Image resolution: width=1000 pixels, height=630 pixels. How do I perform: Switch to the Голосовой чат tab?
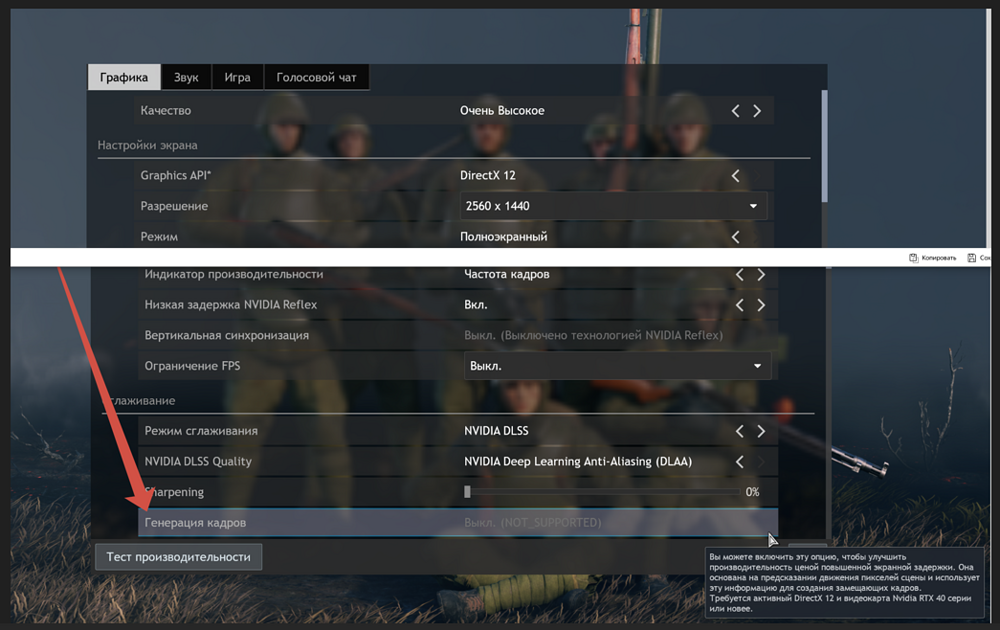click(316, 77)
